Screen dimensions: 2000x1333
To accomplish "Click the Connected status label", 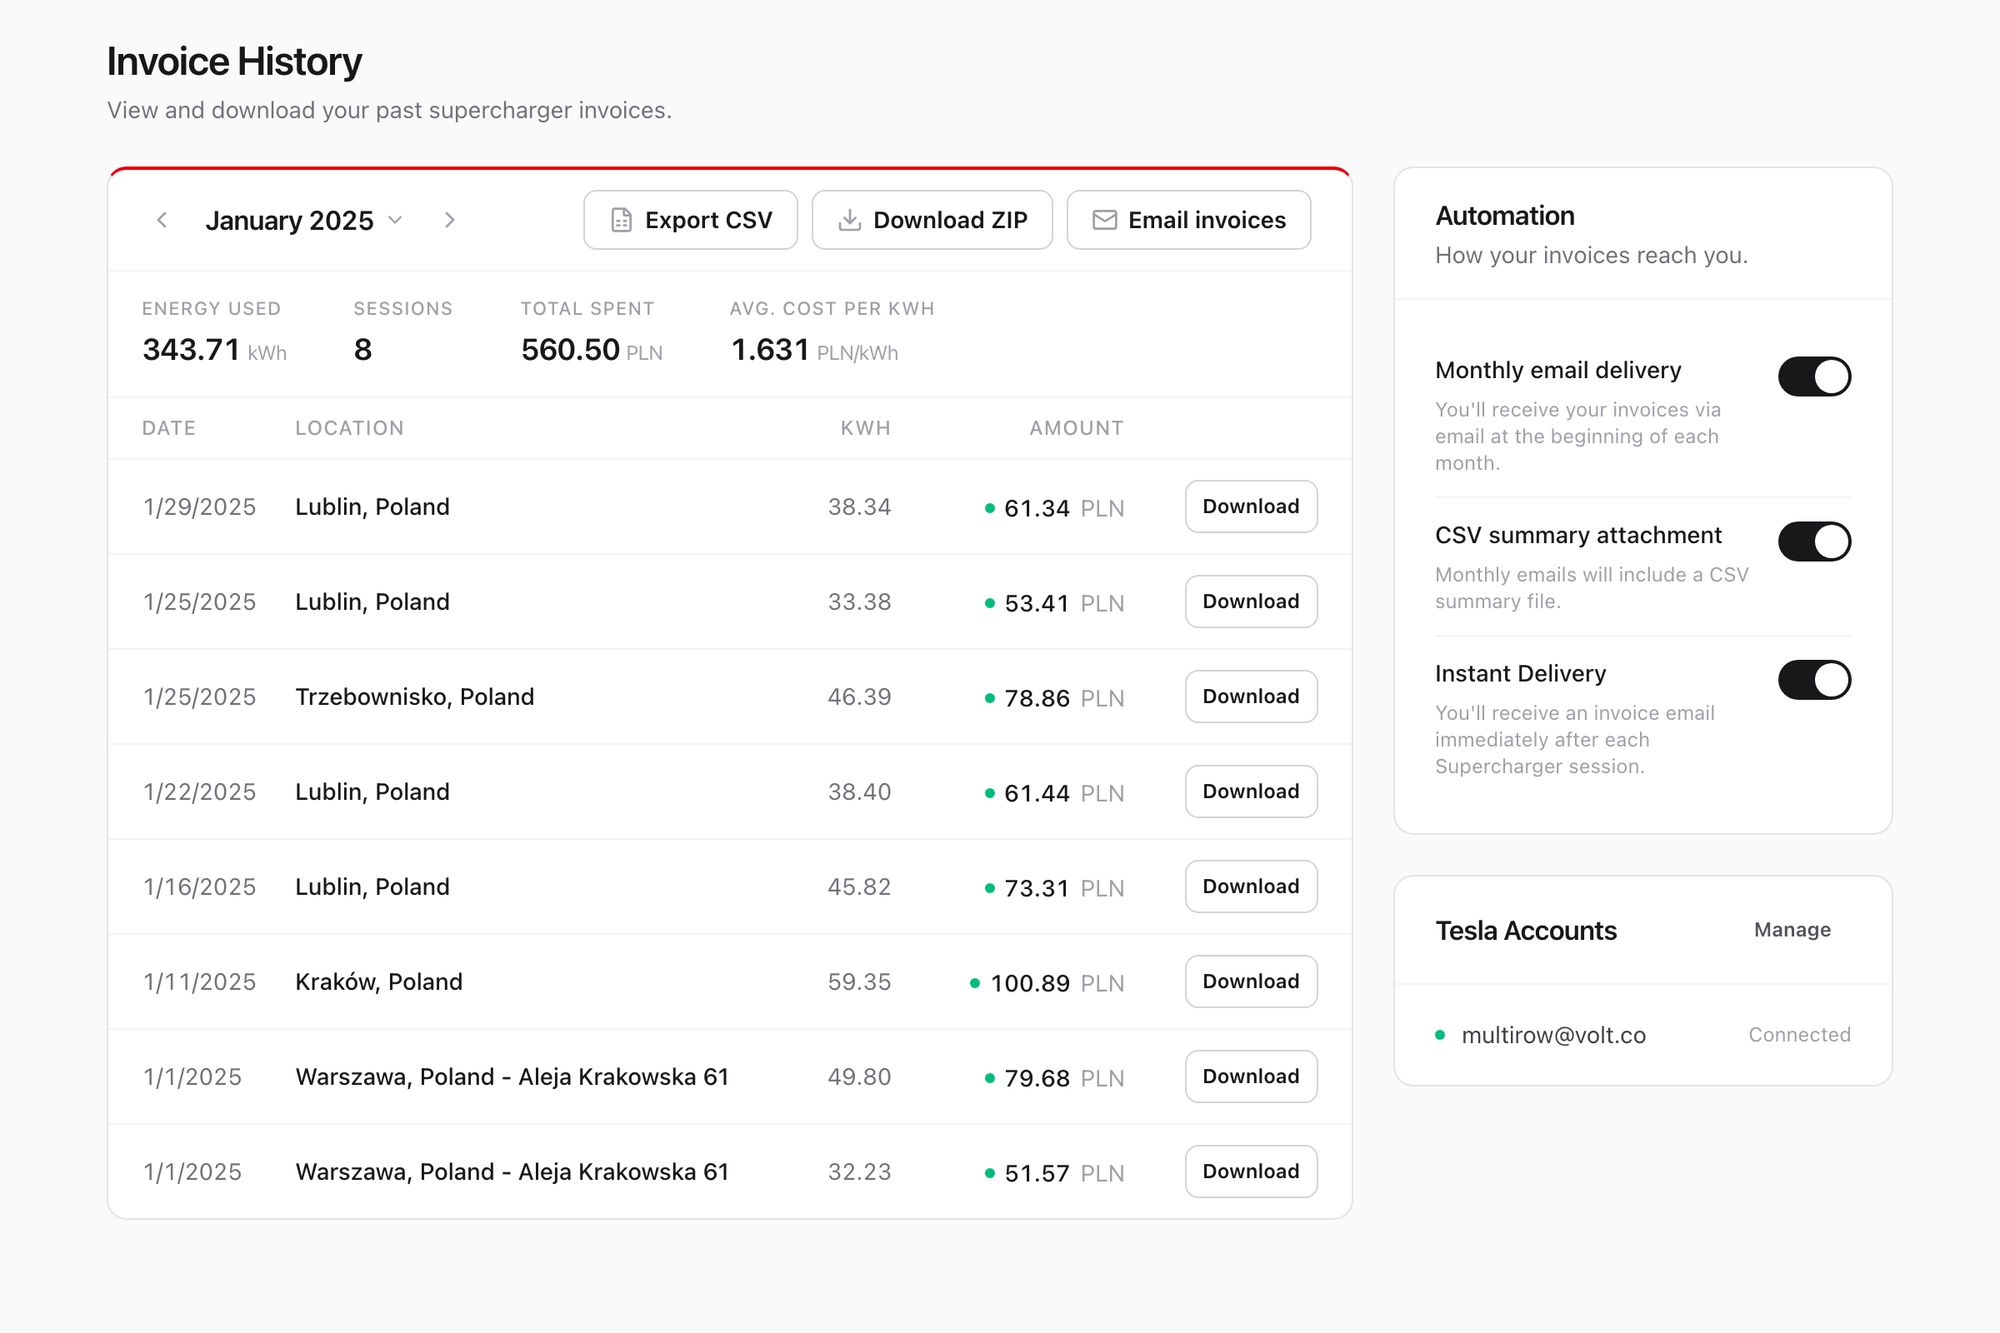I will tap(1799, 1035).
